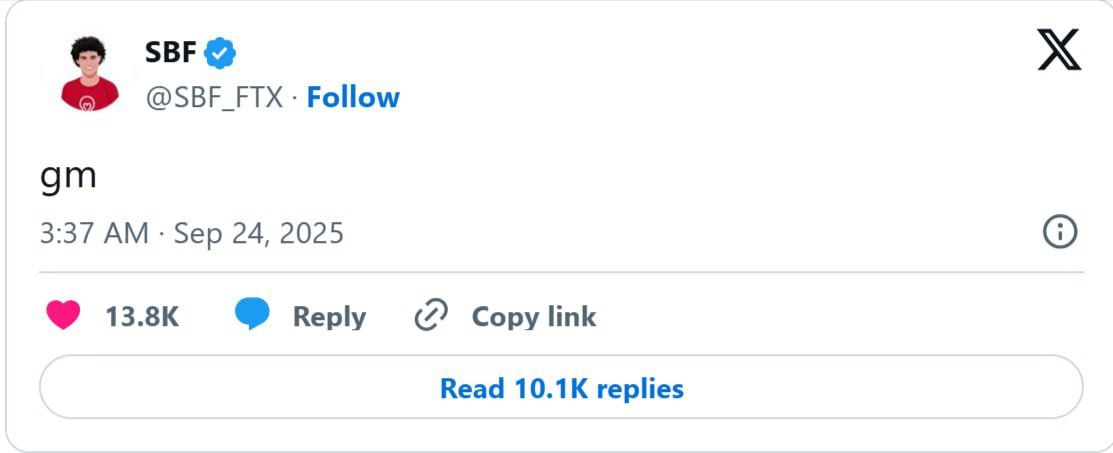Visit the @SBF_FTX handle

tap(214, 97)
